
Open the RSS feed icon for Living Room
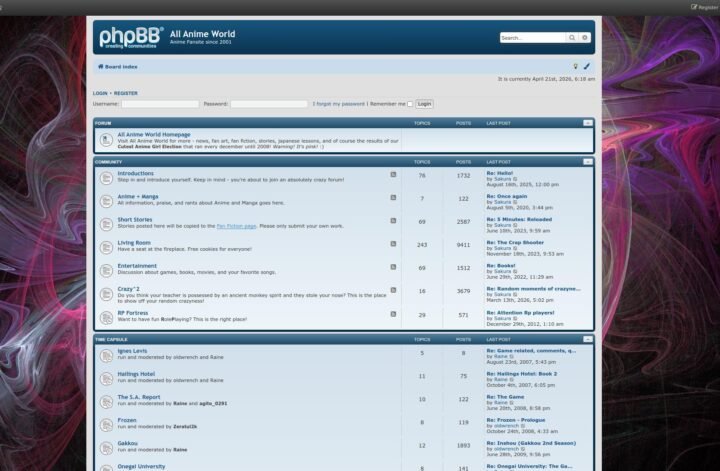pyautogui.click(x=393, y=243)
